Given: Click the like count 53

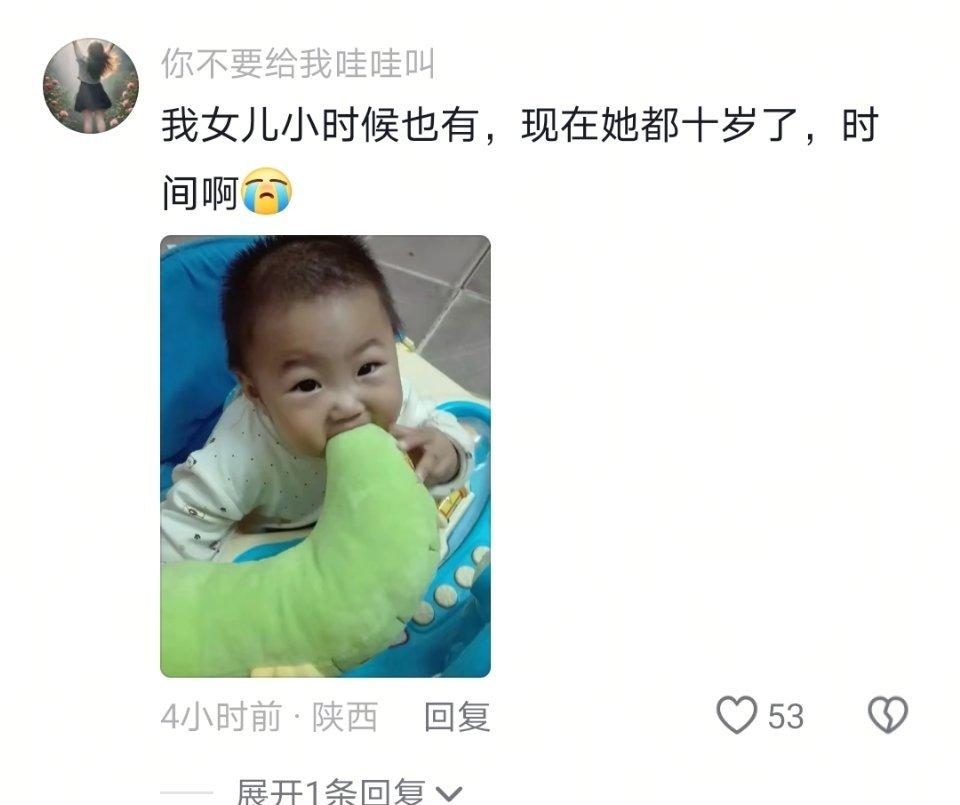Looking at the screenshot, I should (786, 716).
